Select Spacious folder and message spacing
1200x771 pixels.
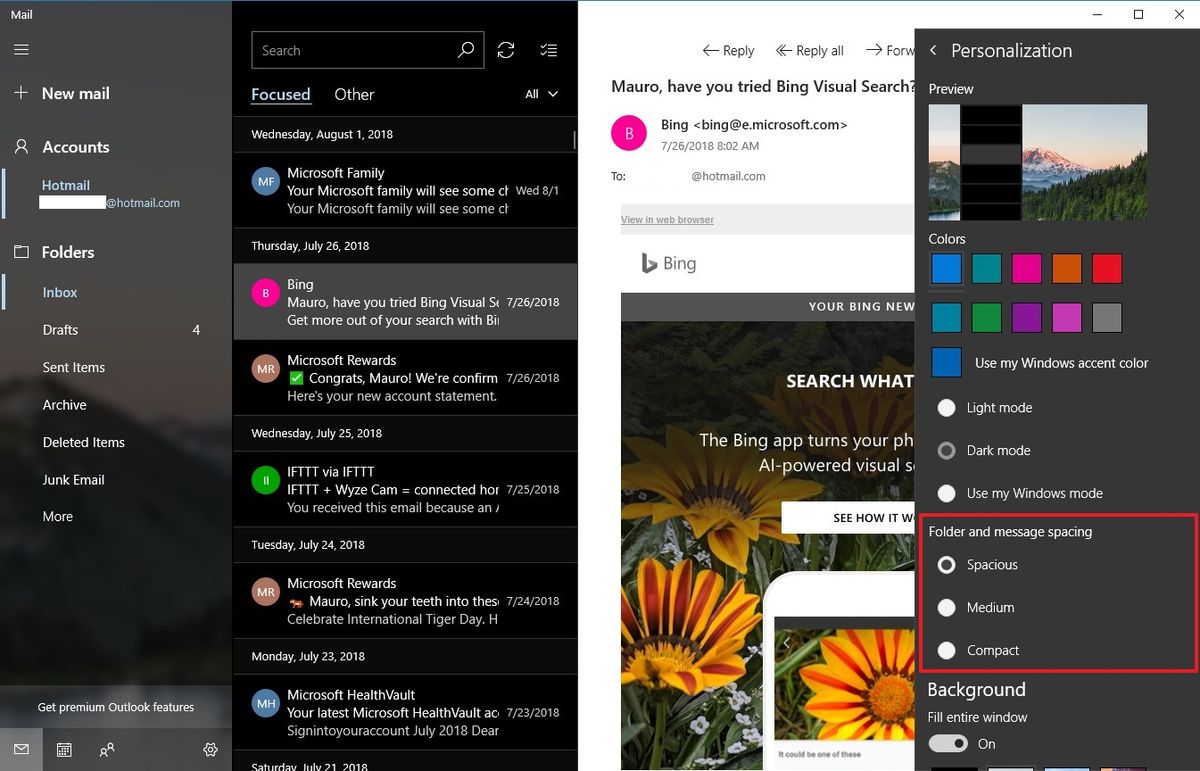click(946, 565)
